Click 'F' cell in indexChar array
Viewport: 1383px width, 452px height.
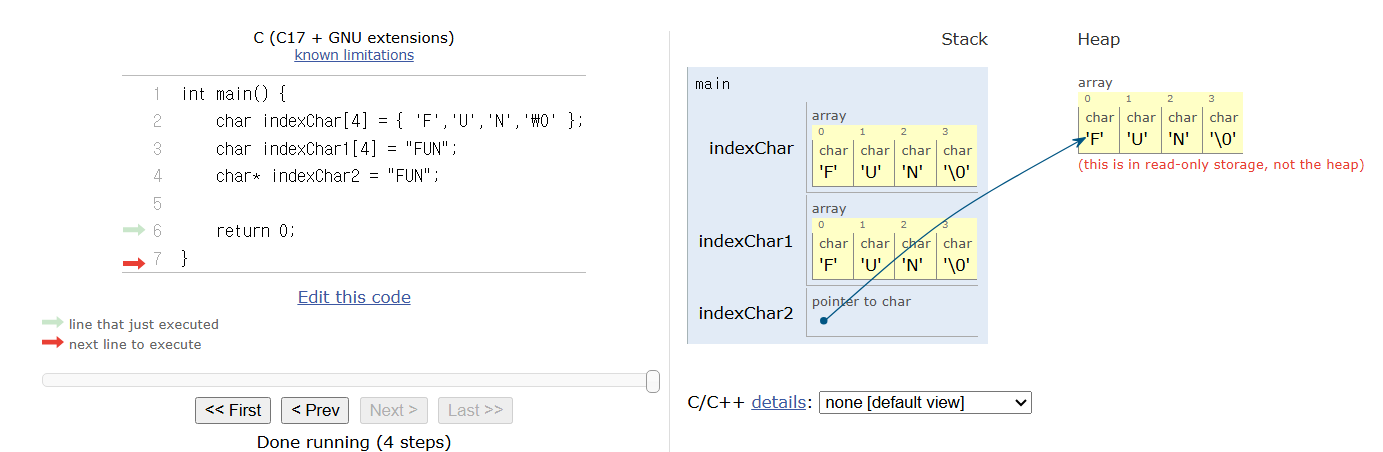point(833,161)
